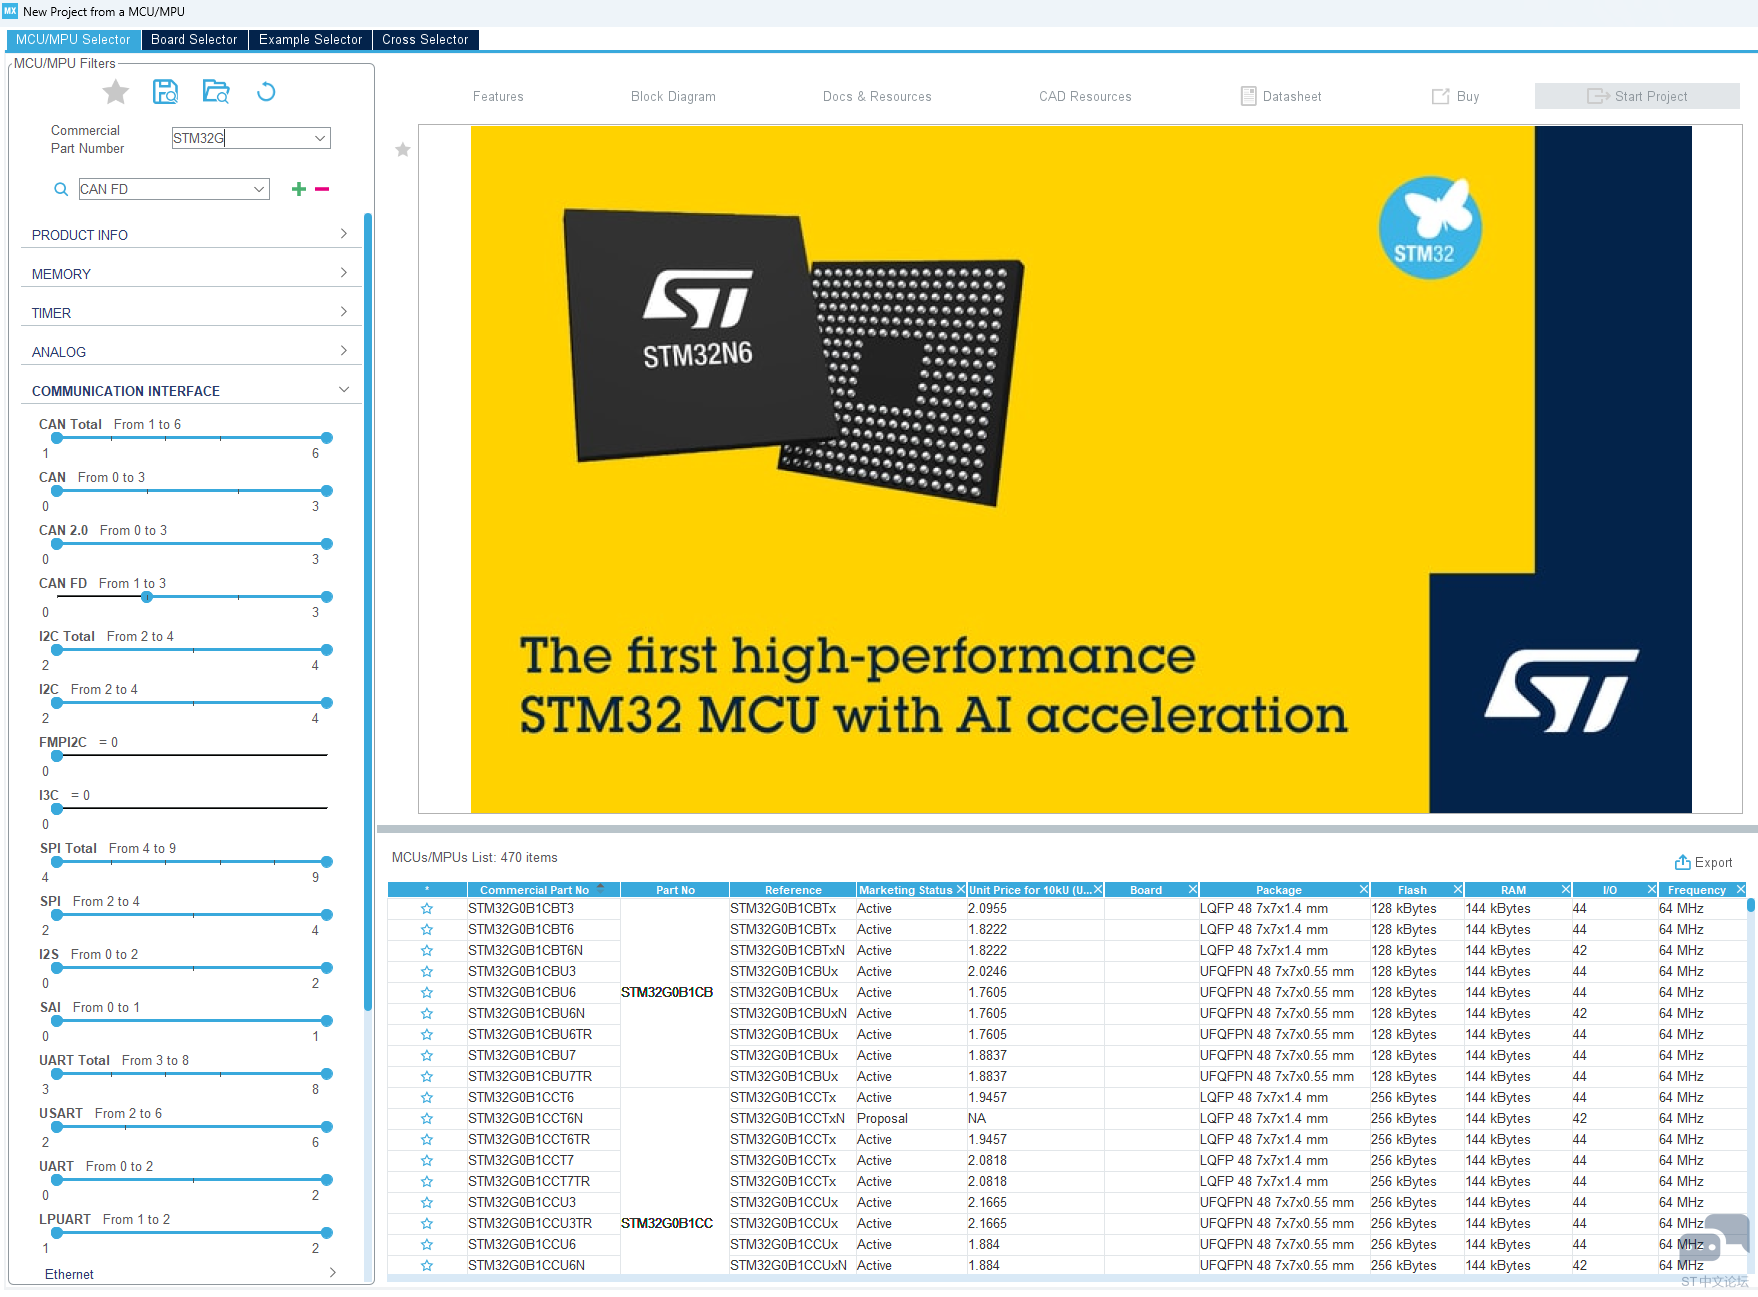Open the CAN FD filter search dropdown

[x=259, y=189]
